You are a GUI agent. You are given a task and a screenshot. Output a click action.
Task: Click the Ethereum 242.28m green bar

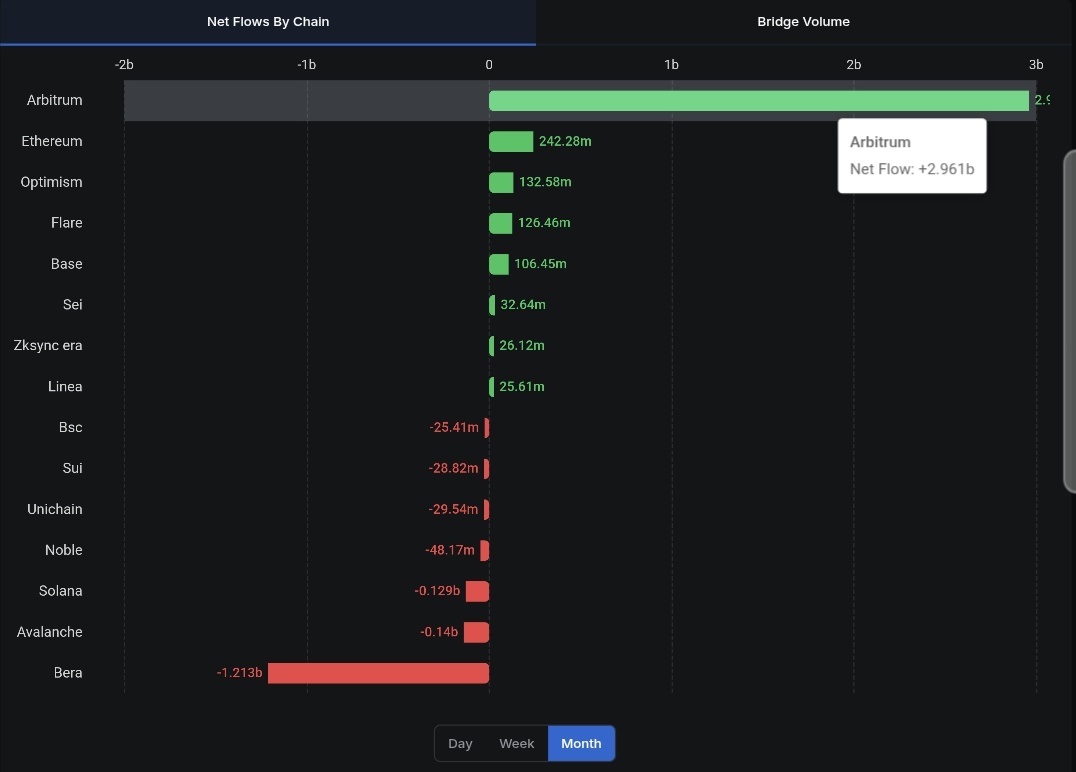coord(511,141)
